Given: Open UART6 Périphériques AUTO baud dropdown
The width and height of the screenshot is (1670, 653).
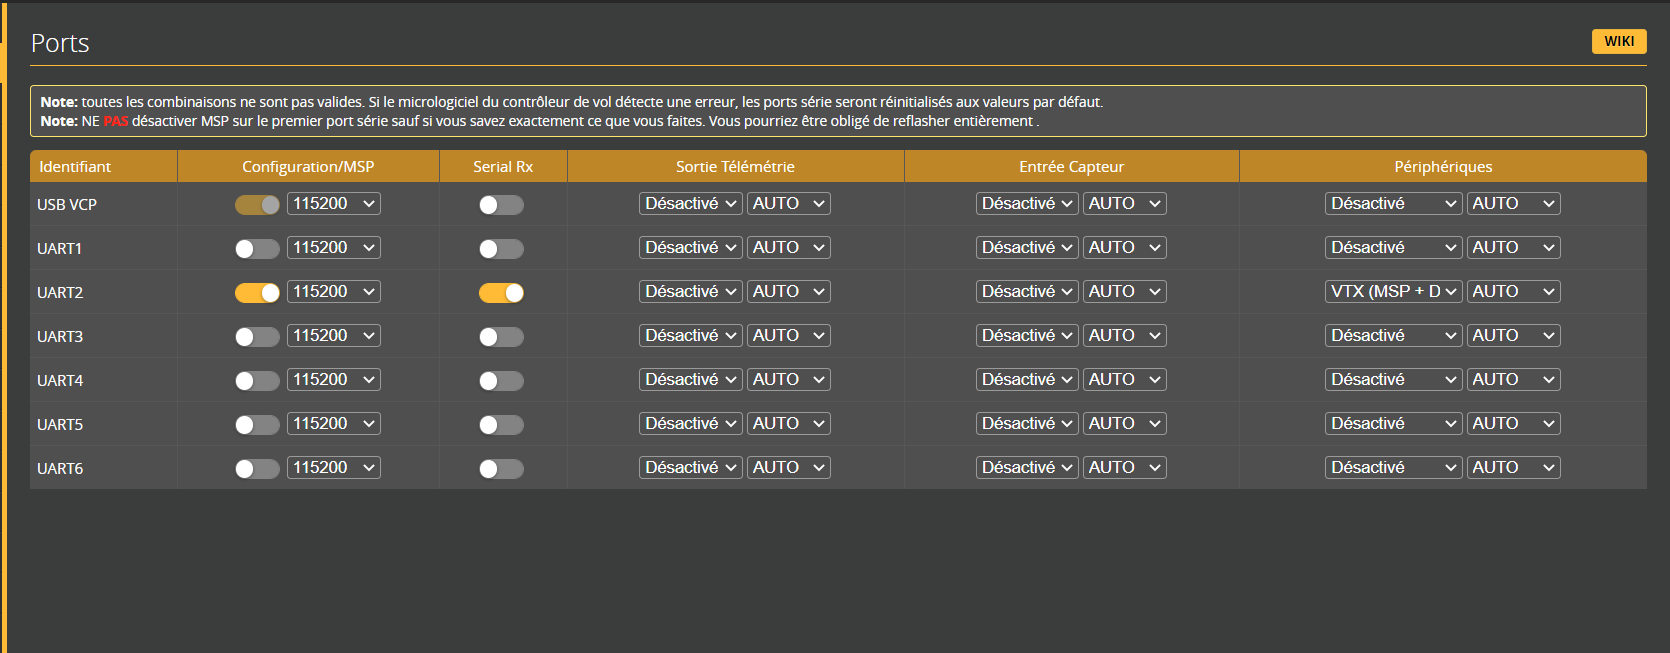Looking at the screenshot, I should click(x=1513, y=467).
